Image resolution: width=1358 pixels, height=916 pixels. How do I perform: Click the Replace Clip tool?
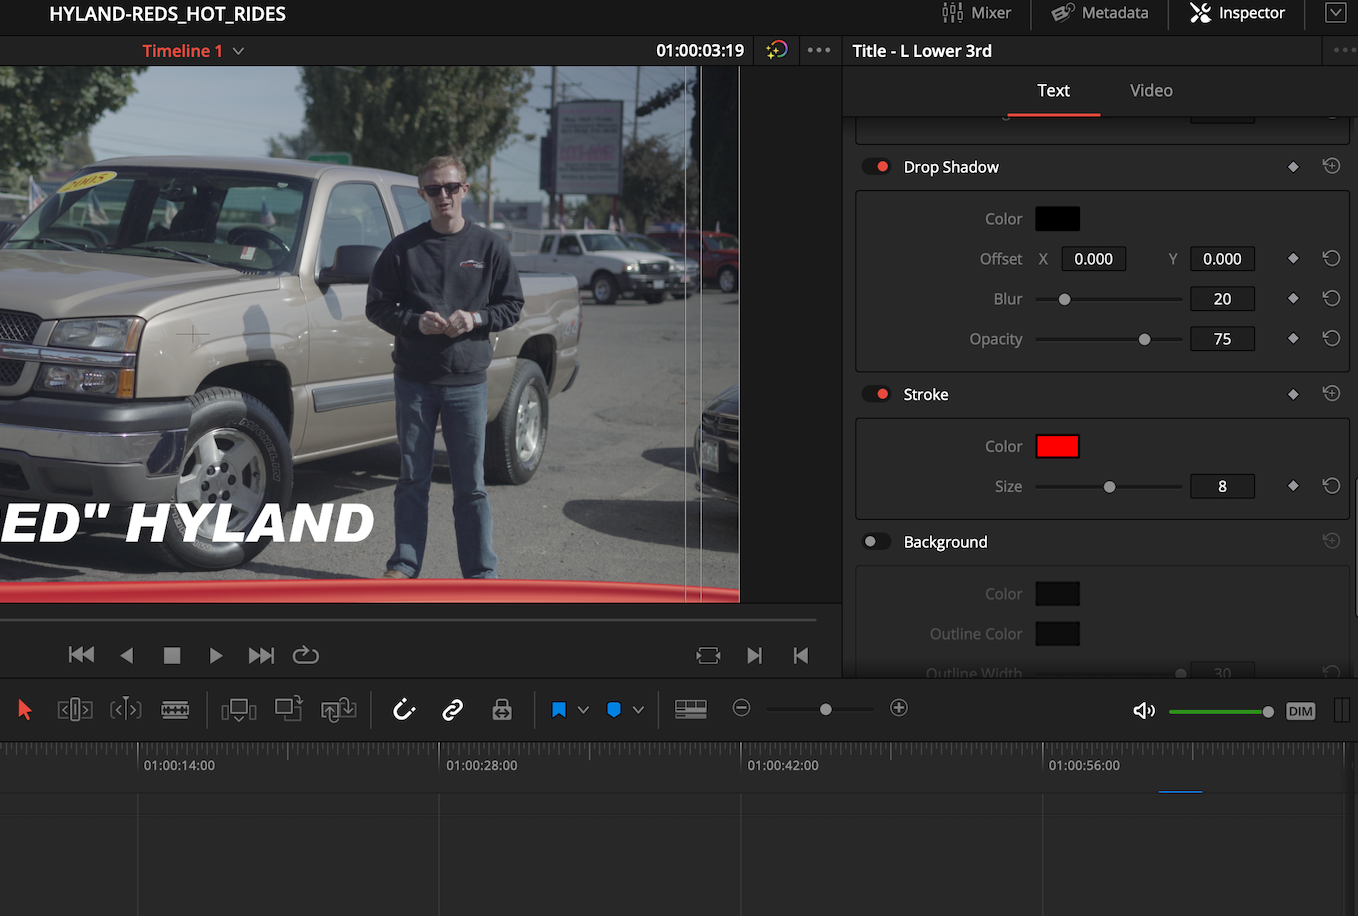point(338,710)
